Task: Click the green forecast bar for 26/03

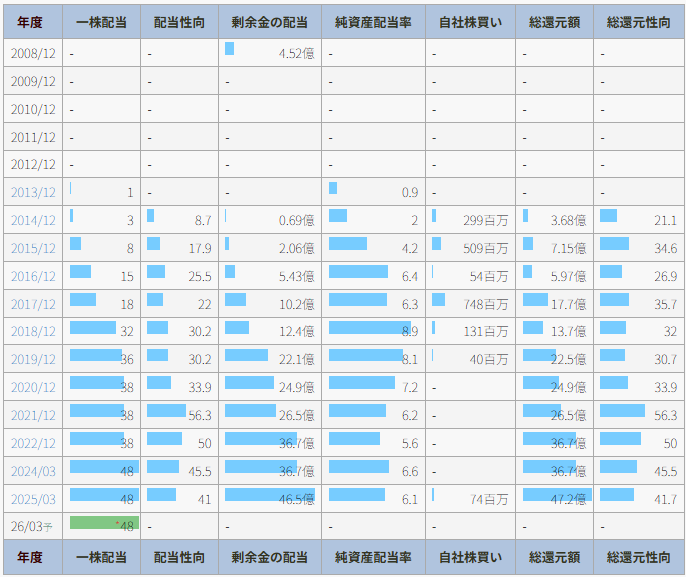Action: point(103,524)
